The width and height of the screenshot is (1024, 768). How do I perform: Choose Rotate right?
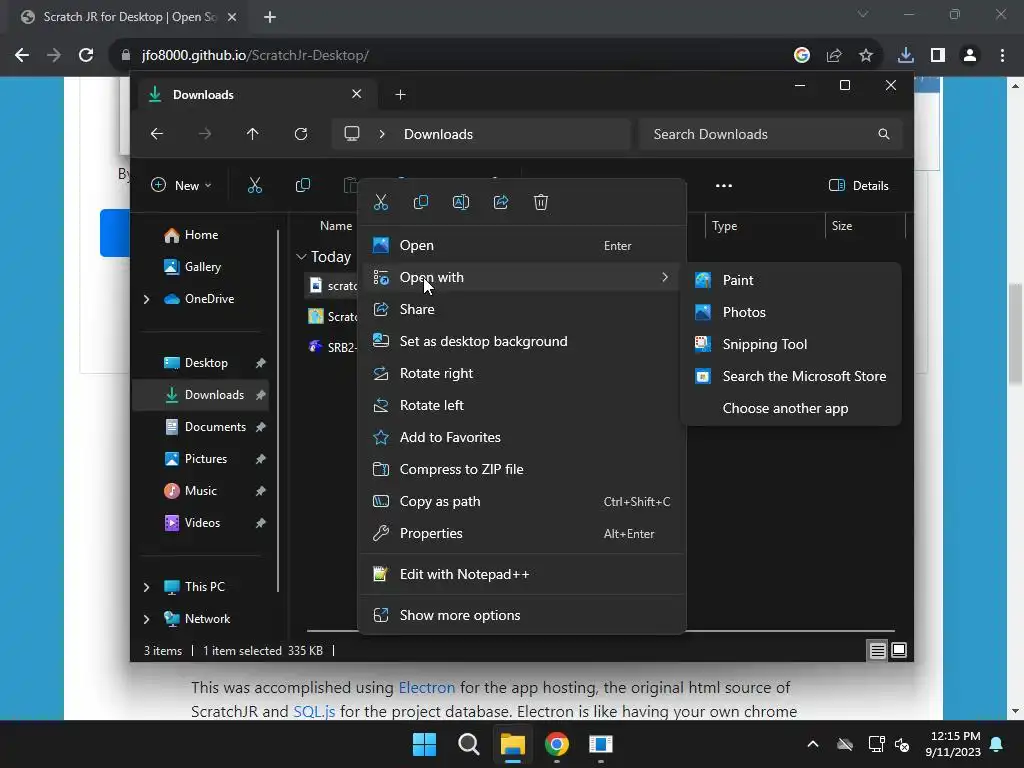pyautogui.click(x=522, y=374)
